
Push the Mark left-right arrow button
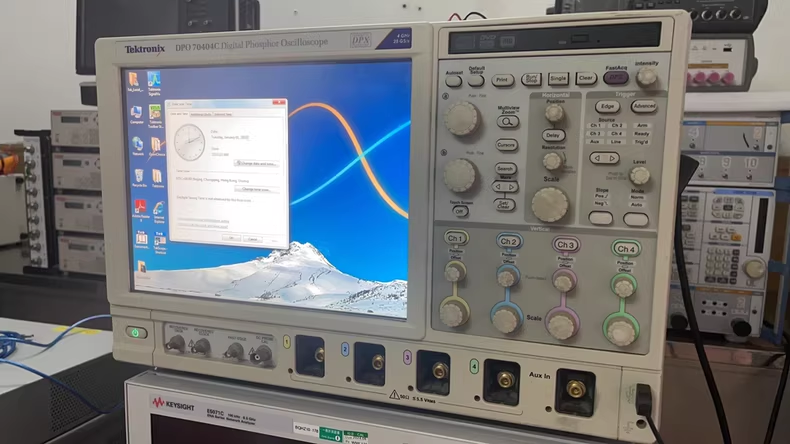click(x=504, y=187)
